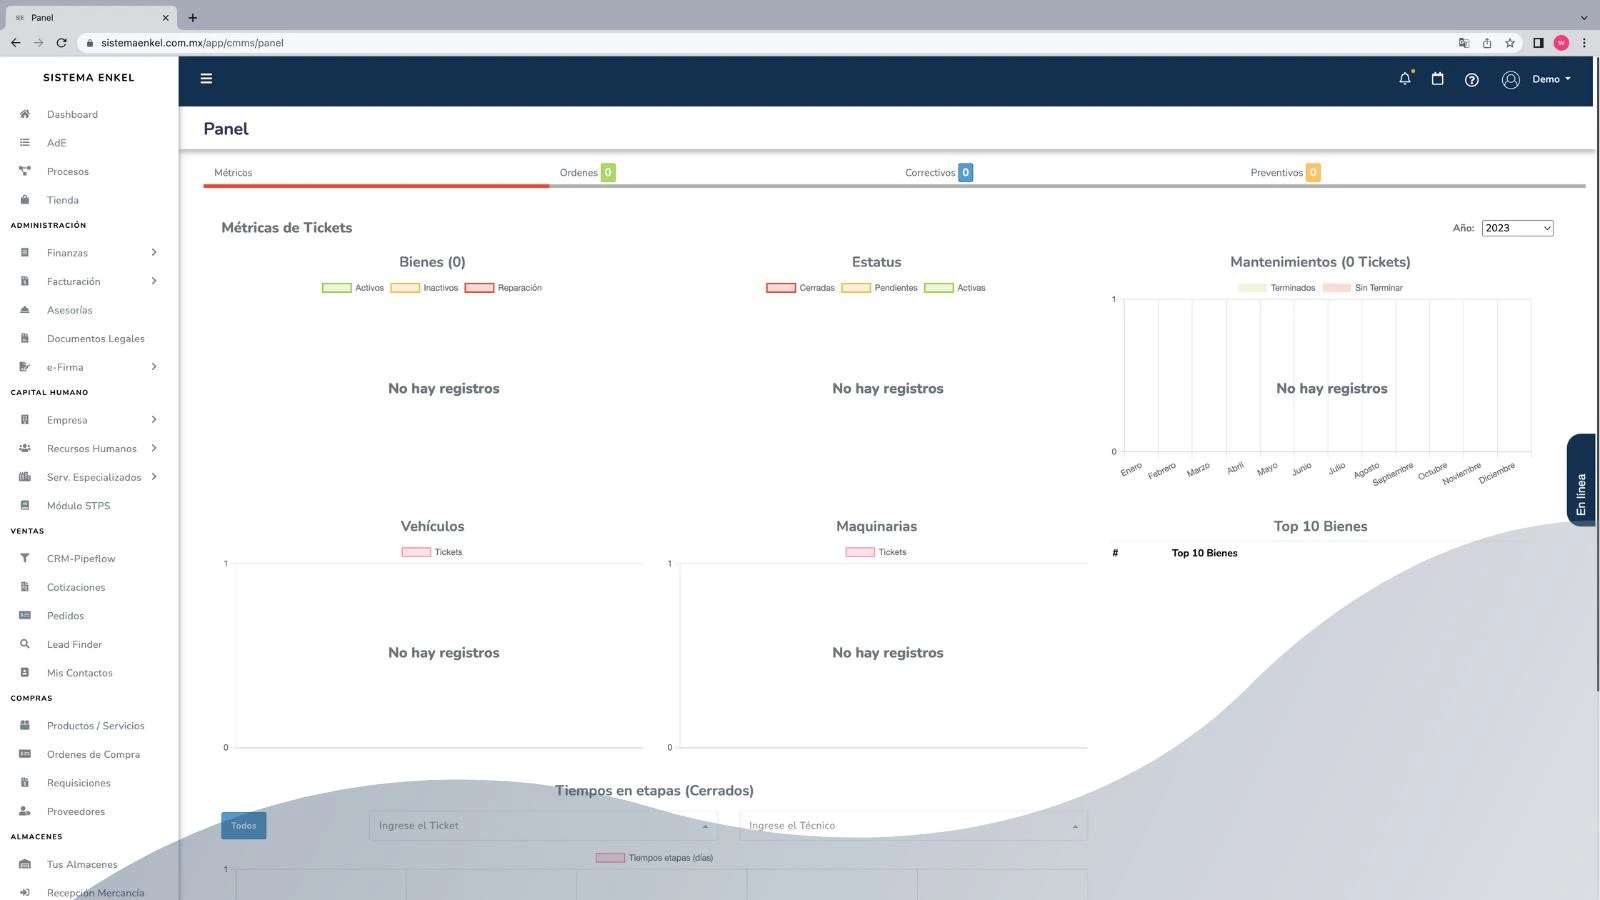Image resolution: width=1600 pixels, height=900 pixels.
Task: Open Documentos Legales link in sidebar
Action: click(95, 339)
